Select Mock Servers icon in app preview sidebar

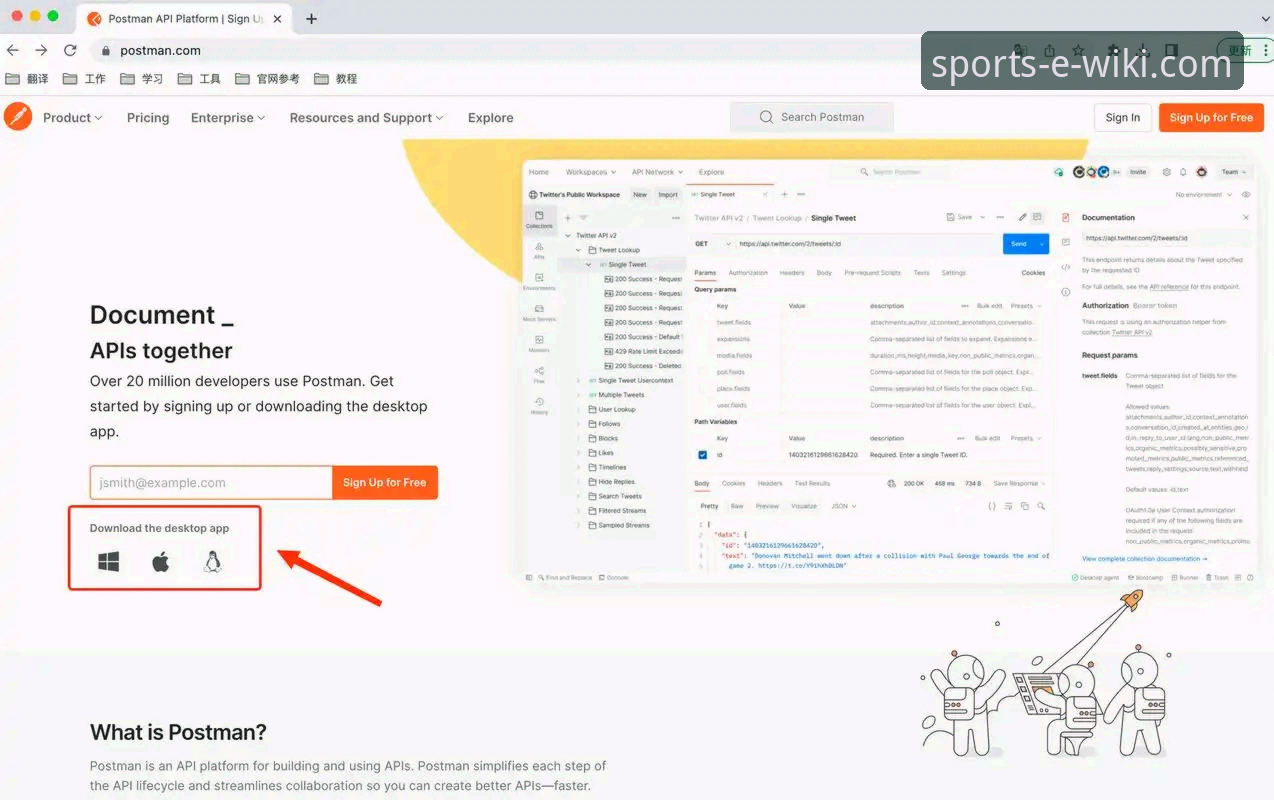pos(539,313)
